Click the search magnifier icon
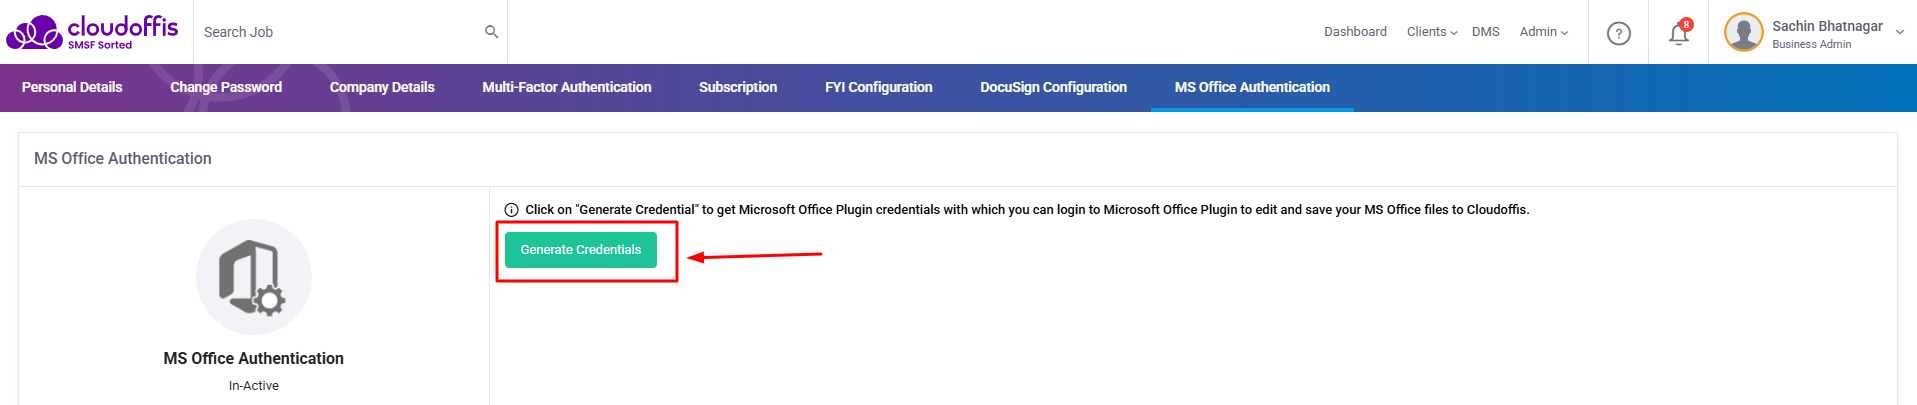 (x=491, y=32)
